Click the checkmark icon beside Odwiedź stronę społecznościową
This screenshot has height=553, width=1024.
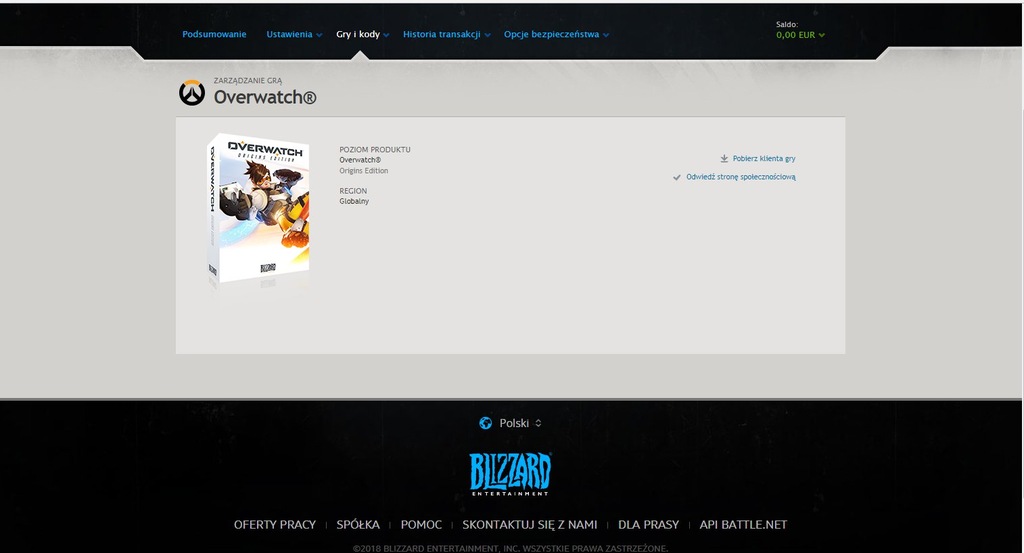coord(677,177)
